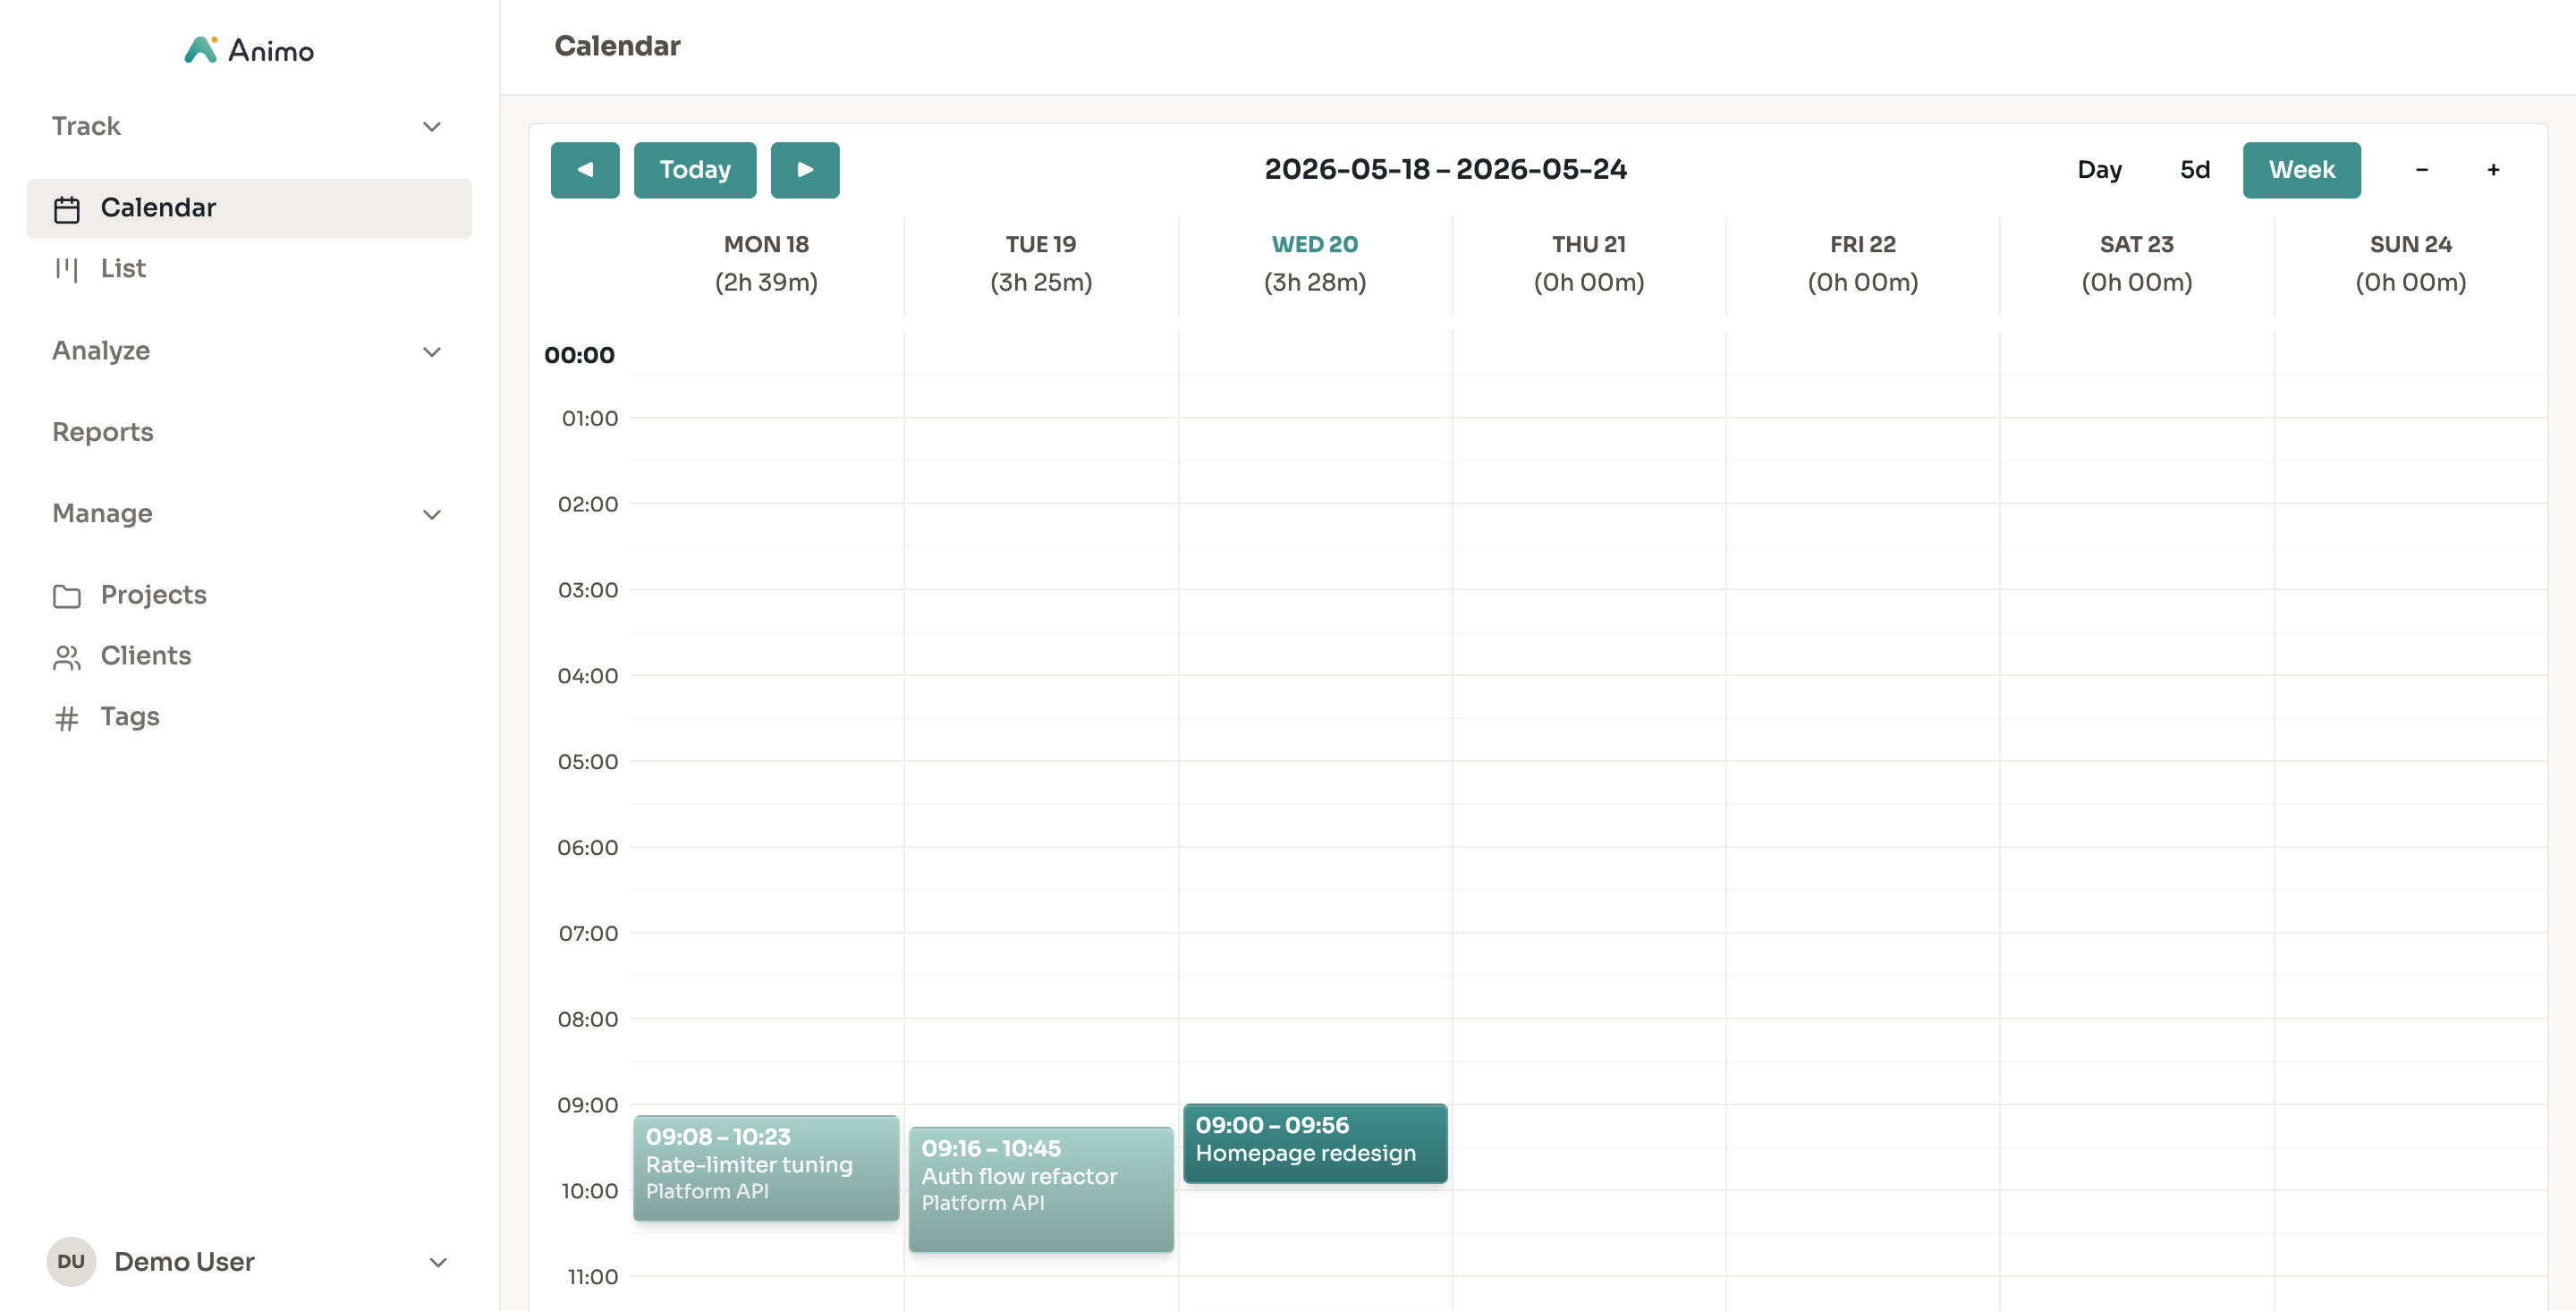Click the SUN 24 day header

pos(2411,244)
